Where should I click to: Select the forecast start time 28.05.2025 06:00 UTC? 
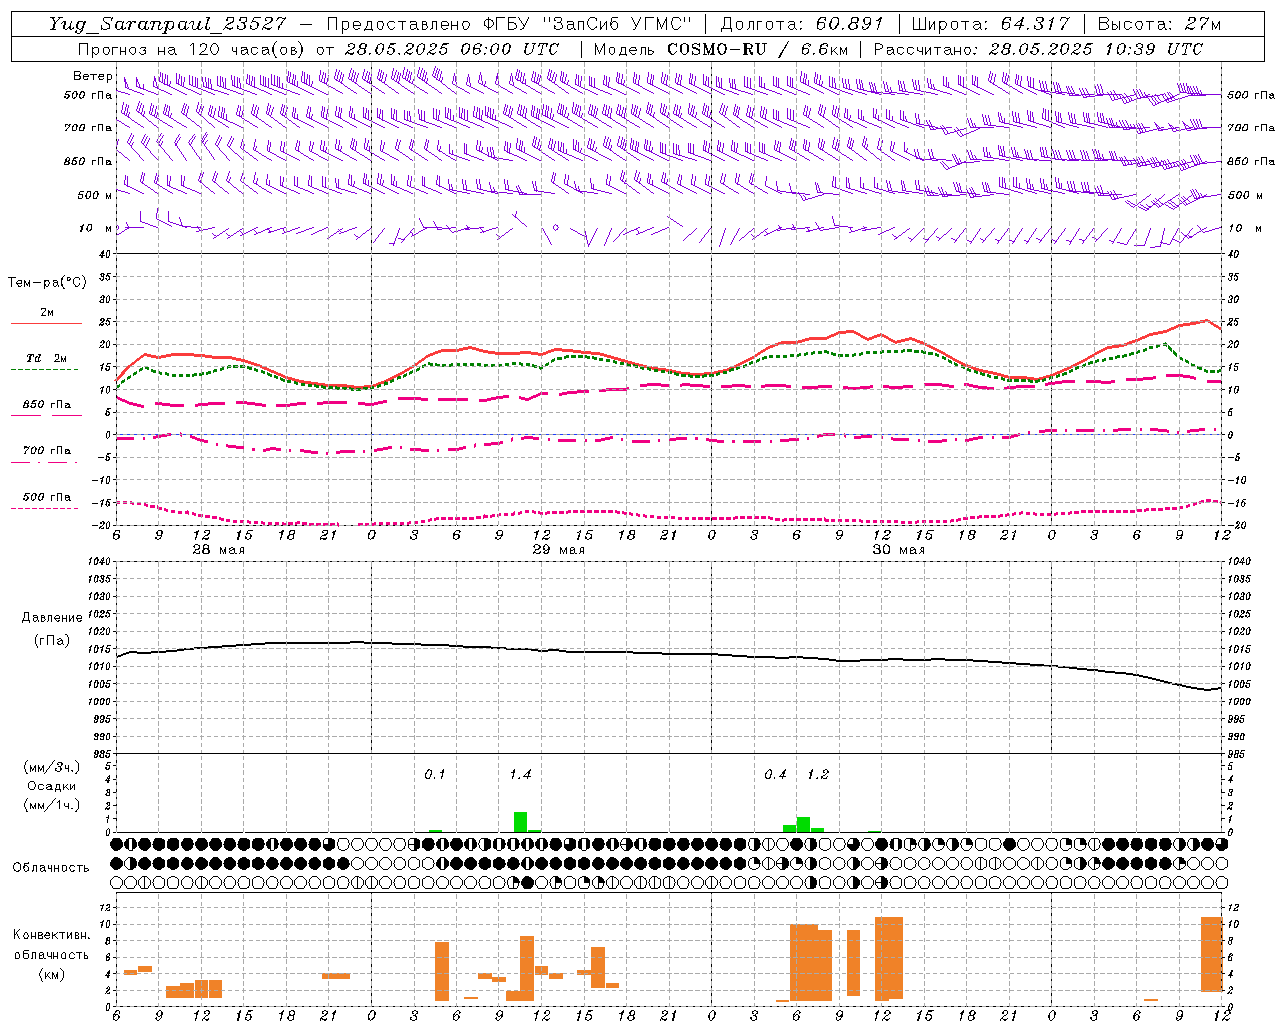452,49
